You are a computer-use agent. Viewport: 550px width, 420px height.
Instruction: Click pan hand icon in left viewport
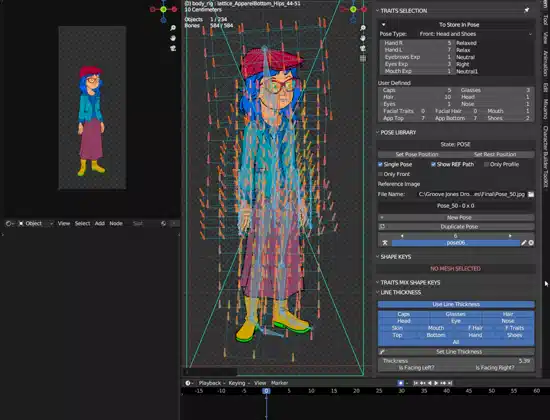pos(173,38)
